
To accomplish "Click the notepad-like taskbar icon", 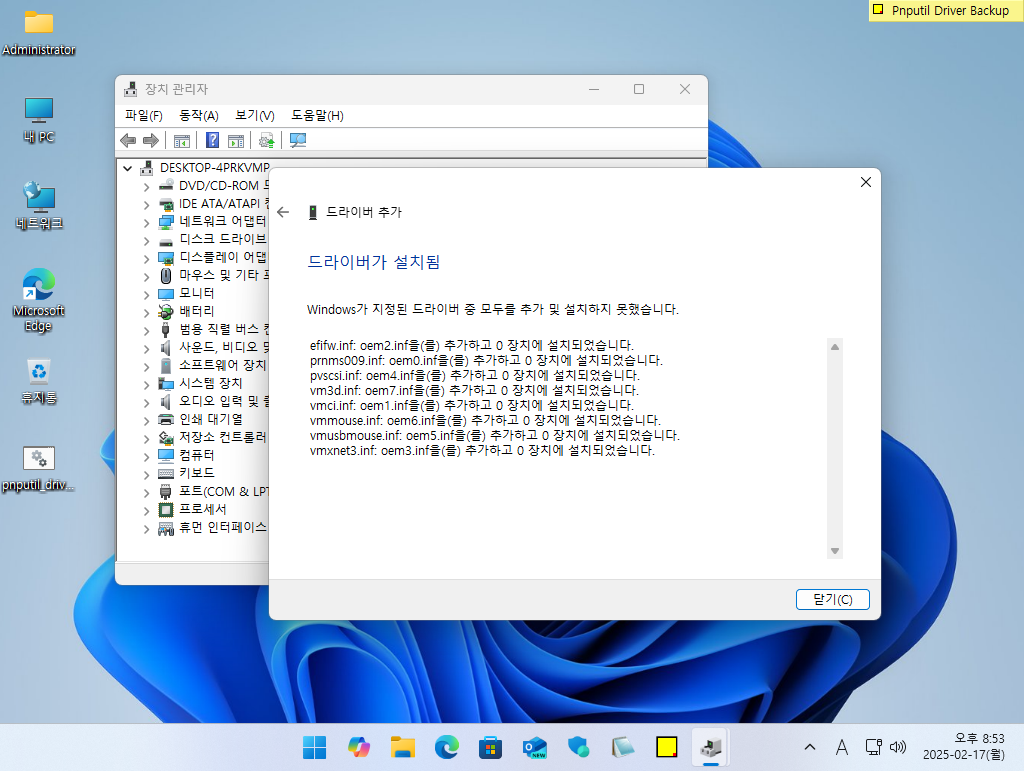I will (622, 747).
